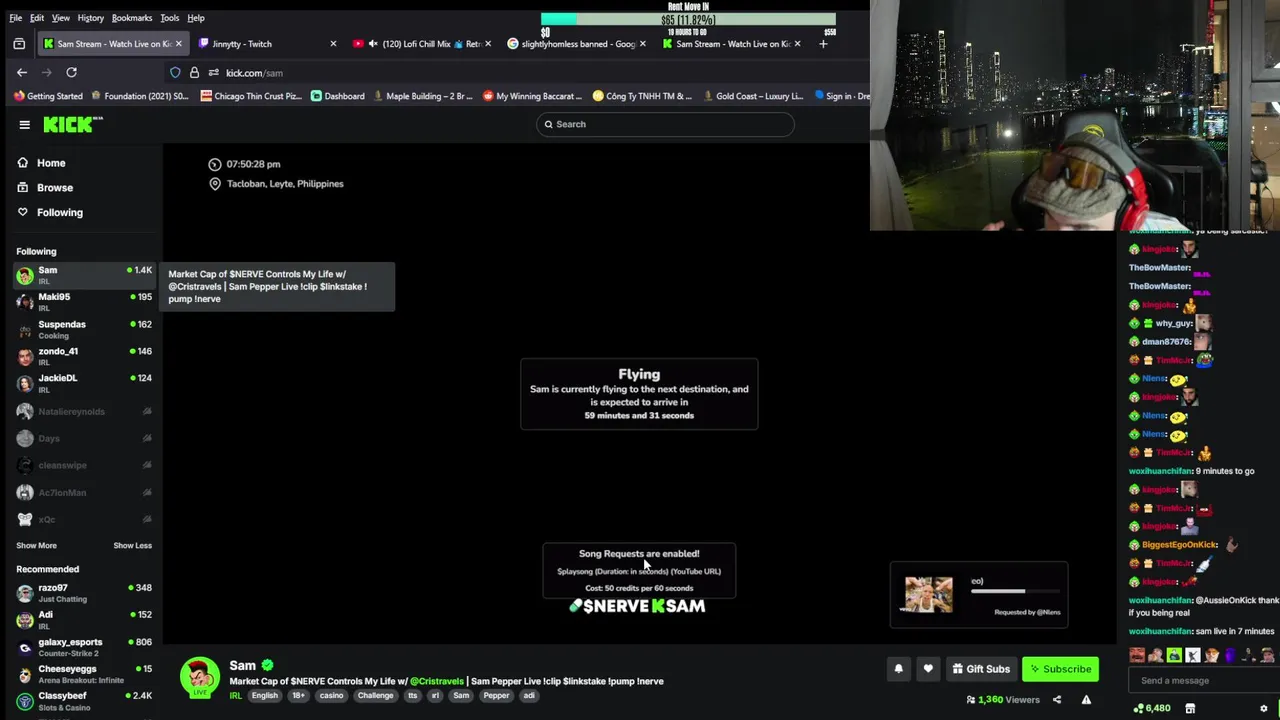Viewport: 1280px width, 720px height.
Task: Click the report warning triangle icon
Action: (x=1086, y=700)
